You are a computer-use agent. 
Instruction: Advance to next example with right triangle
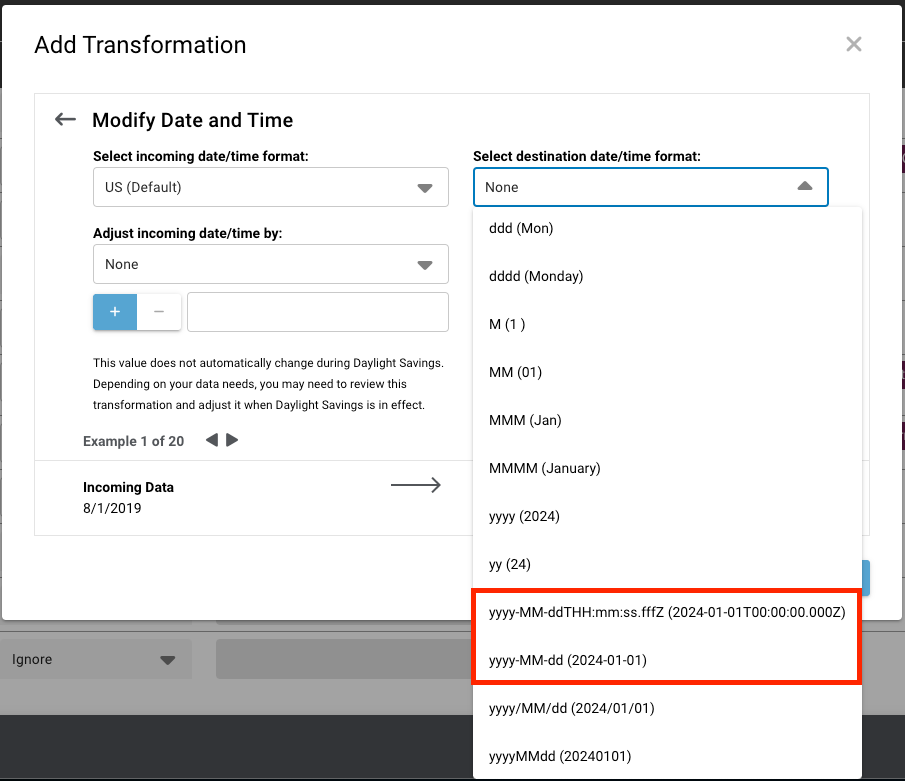tap(232, 440)
